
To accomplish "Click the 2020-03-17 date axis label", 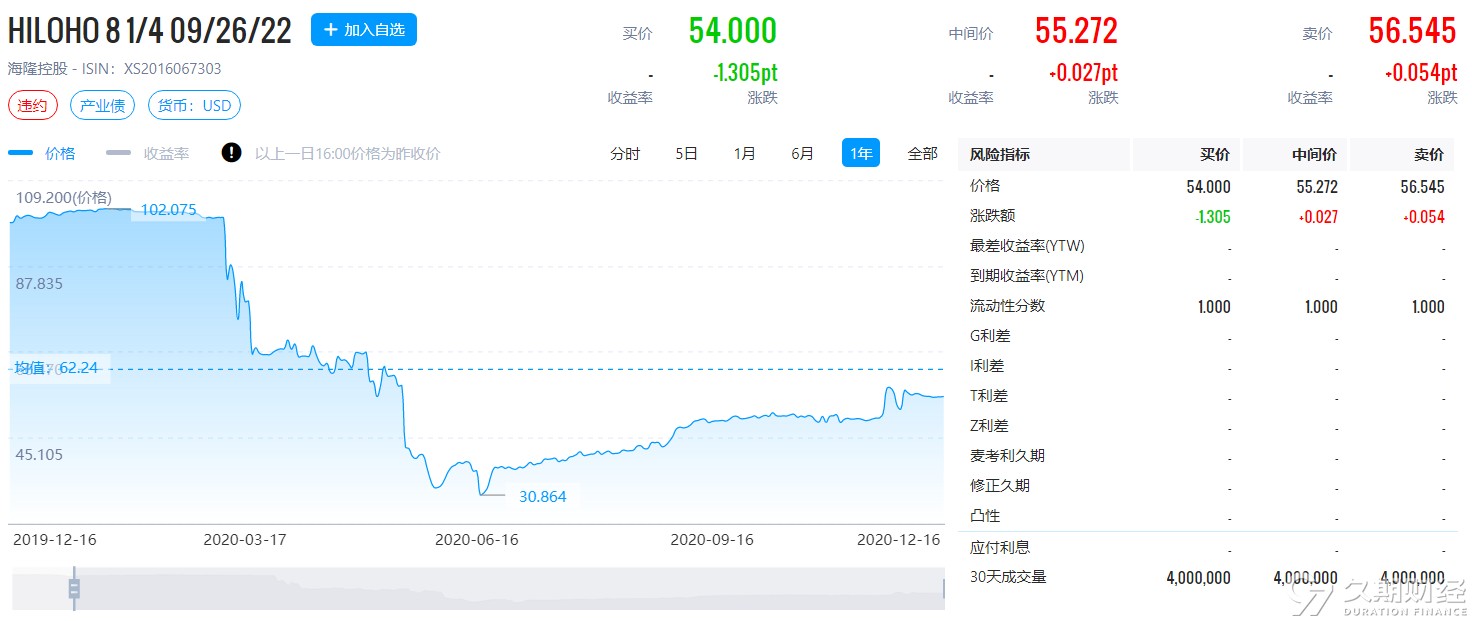I will coord(245,539).
